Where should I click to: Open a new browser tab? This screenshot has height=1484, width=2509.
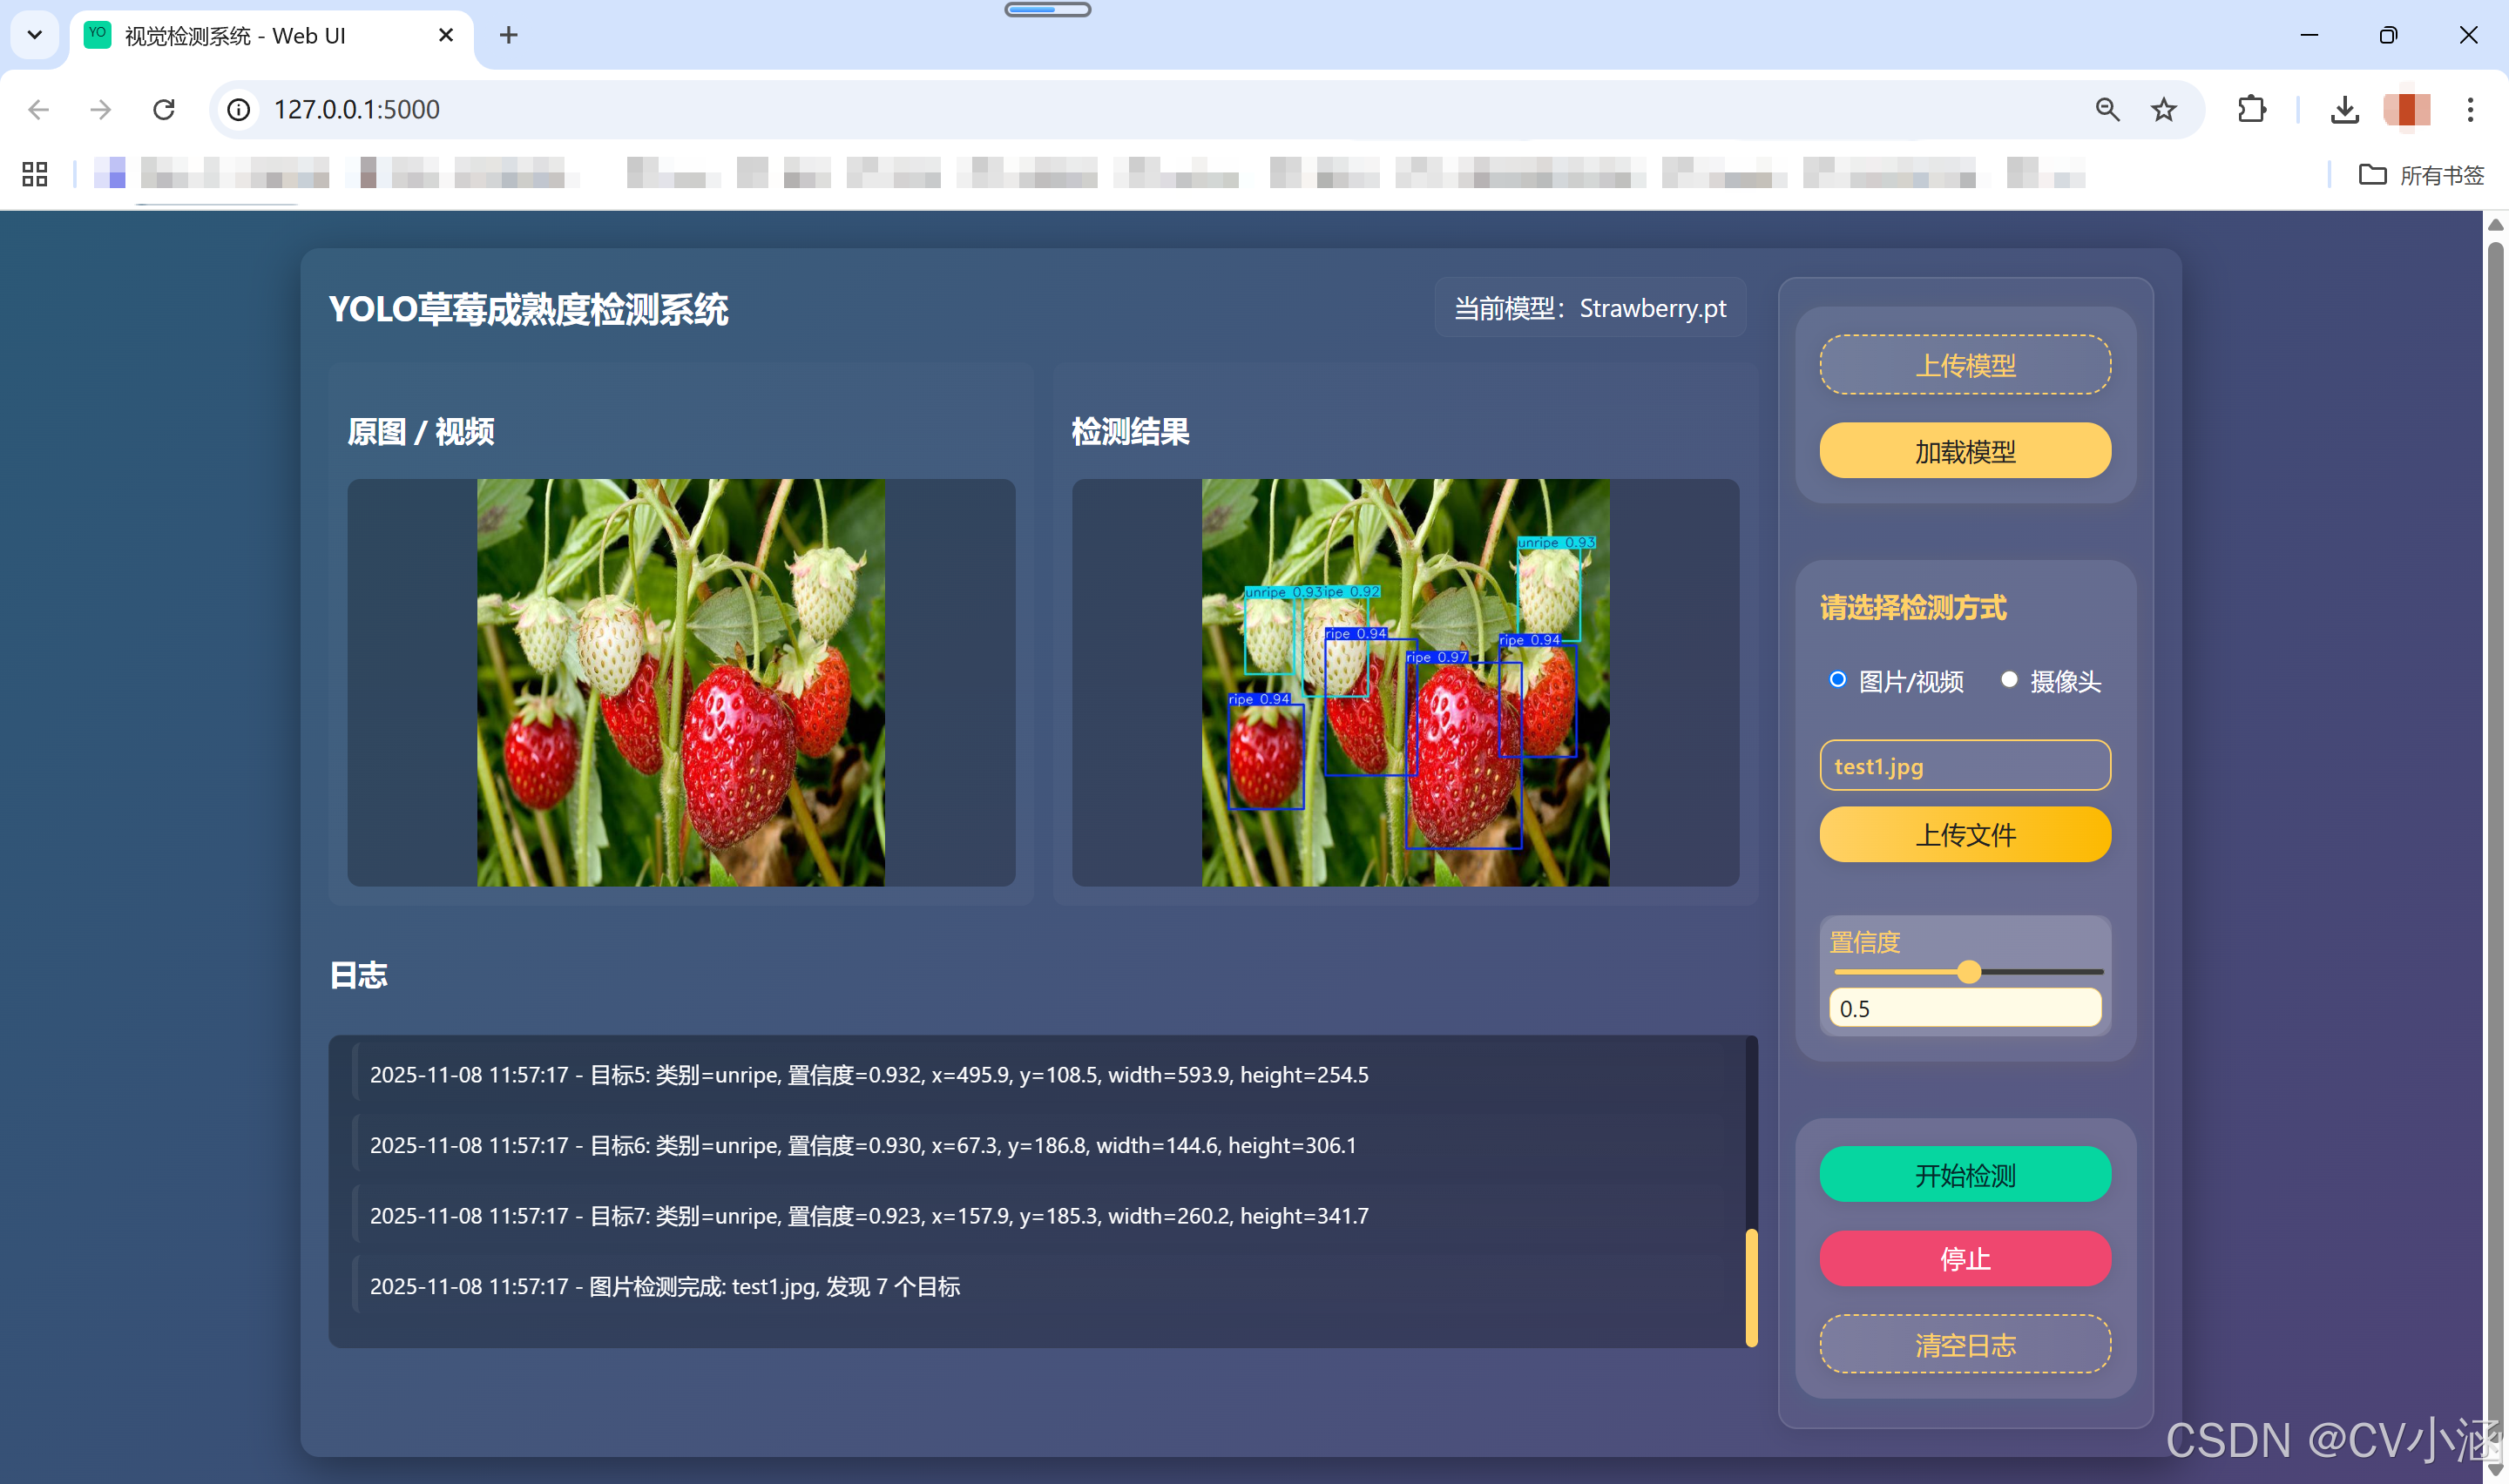(508, 35)
